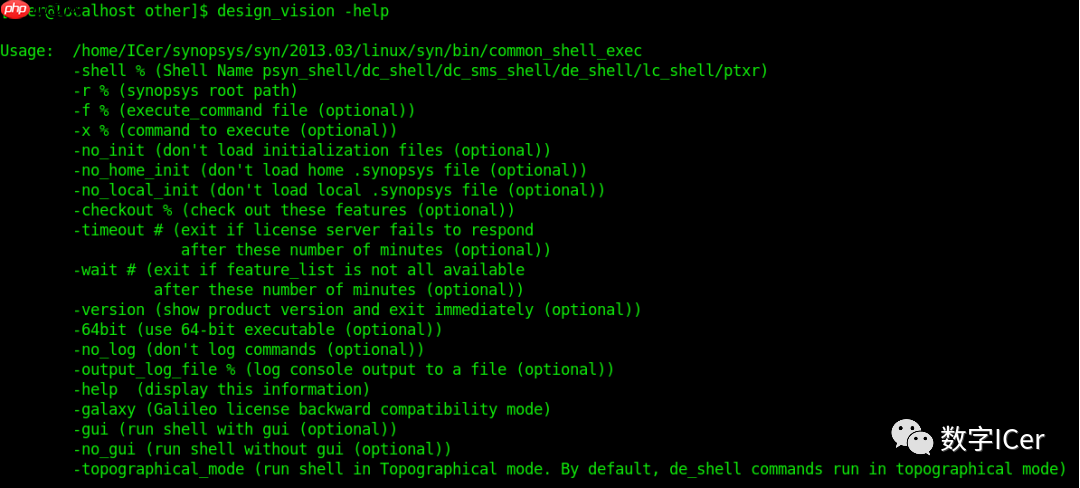Viewport: 1080px width, 488px height.
Task: Click the common_shell_exec usage path
Action: point(357,50)
